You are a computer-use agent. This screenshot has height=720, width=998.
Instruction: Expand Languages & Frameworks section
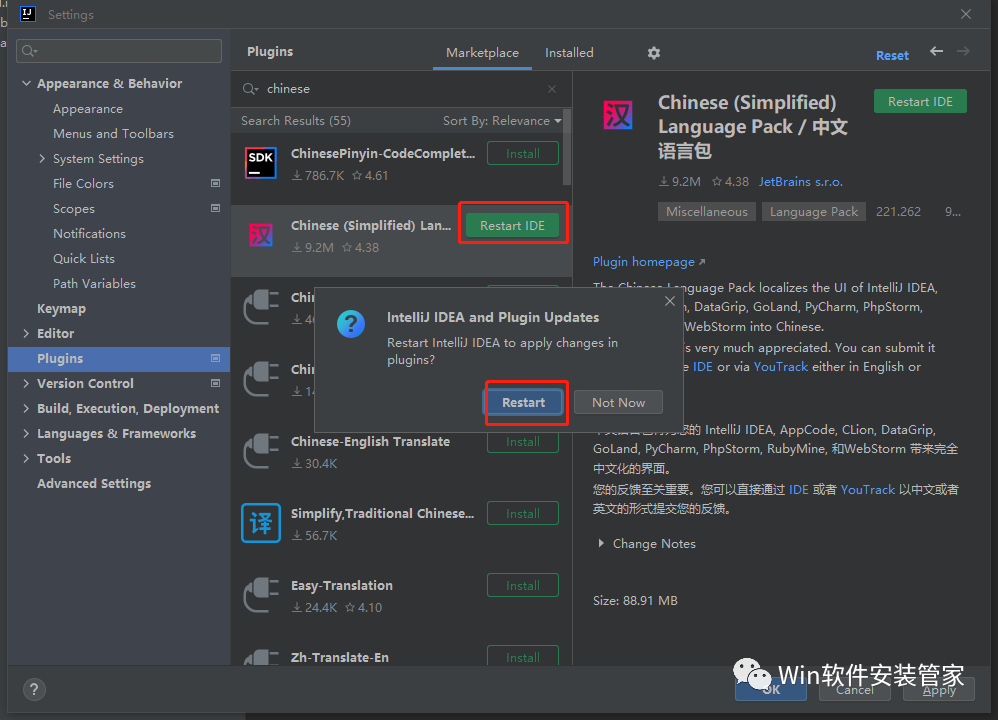coord(26,433)
